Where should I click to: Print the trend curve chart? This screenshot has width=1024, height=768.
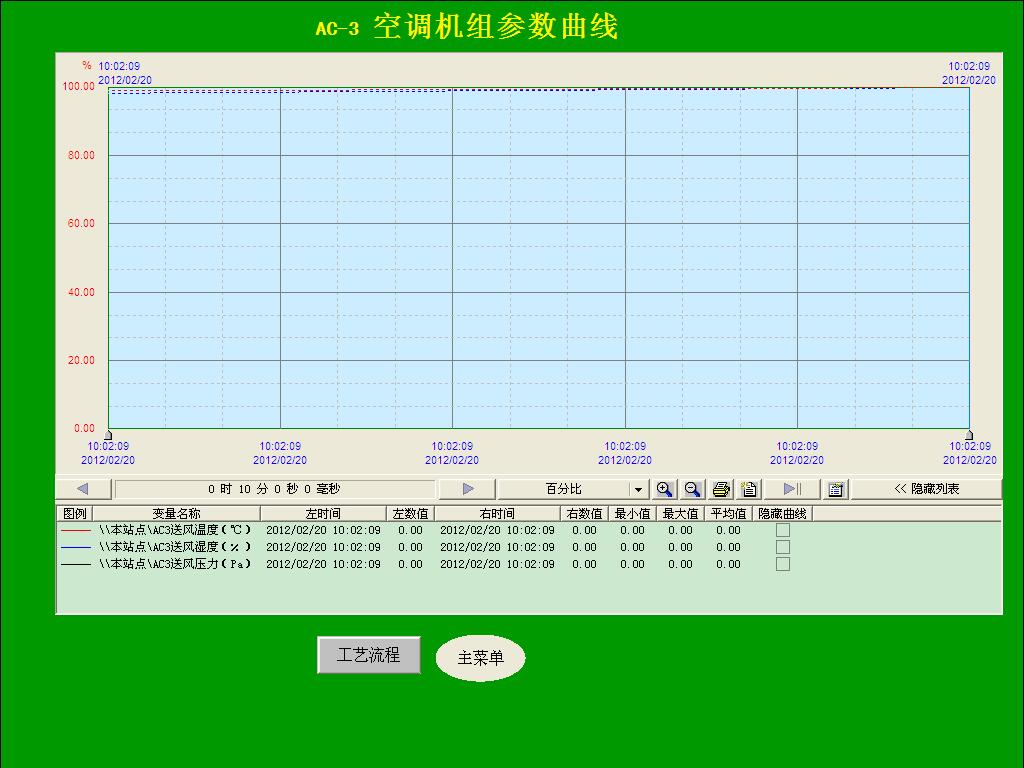click(x=721, y=489)
